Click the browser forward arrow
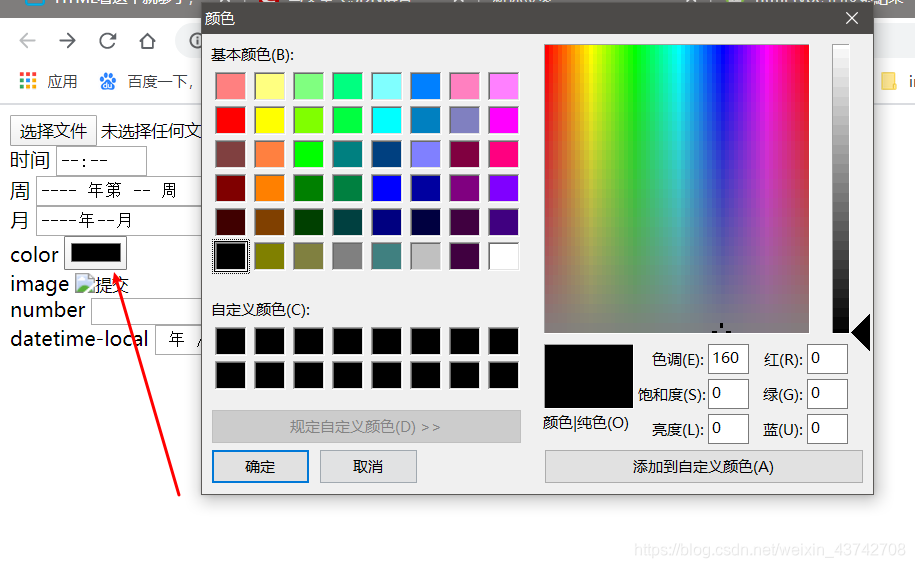Screen dimensions: 915x568 point(68,41)
